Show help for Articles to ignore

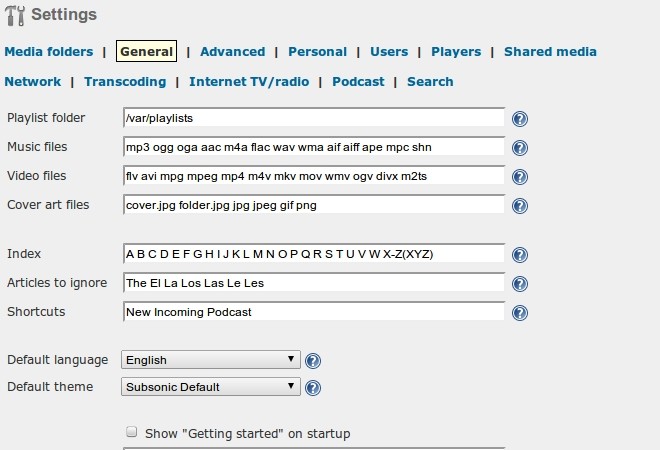coord(520,284)
